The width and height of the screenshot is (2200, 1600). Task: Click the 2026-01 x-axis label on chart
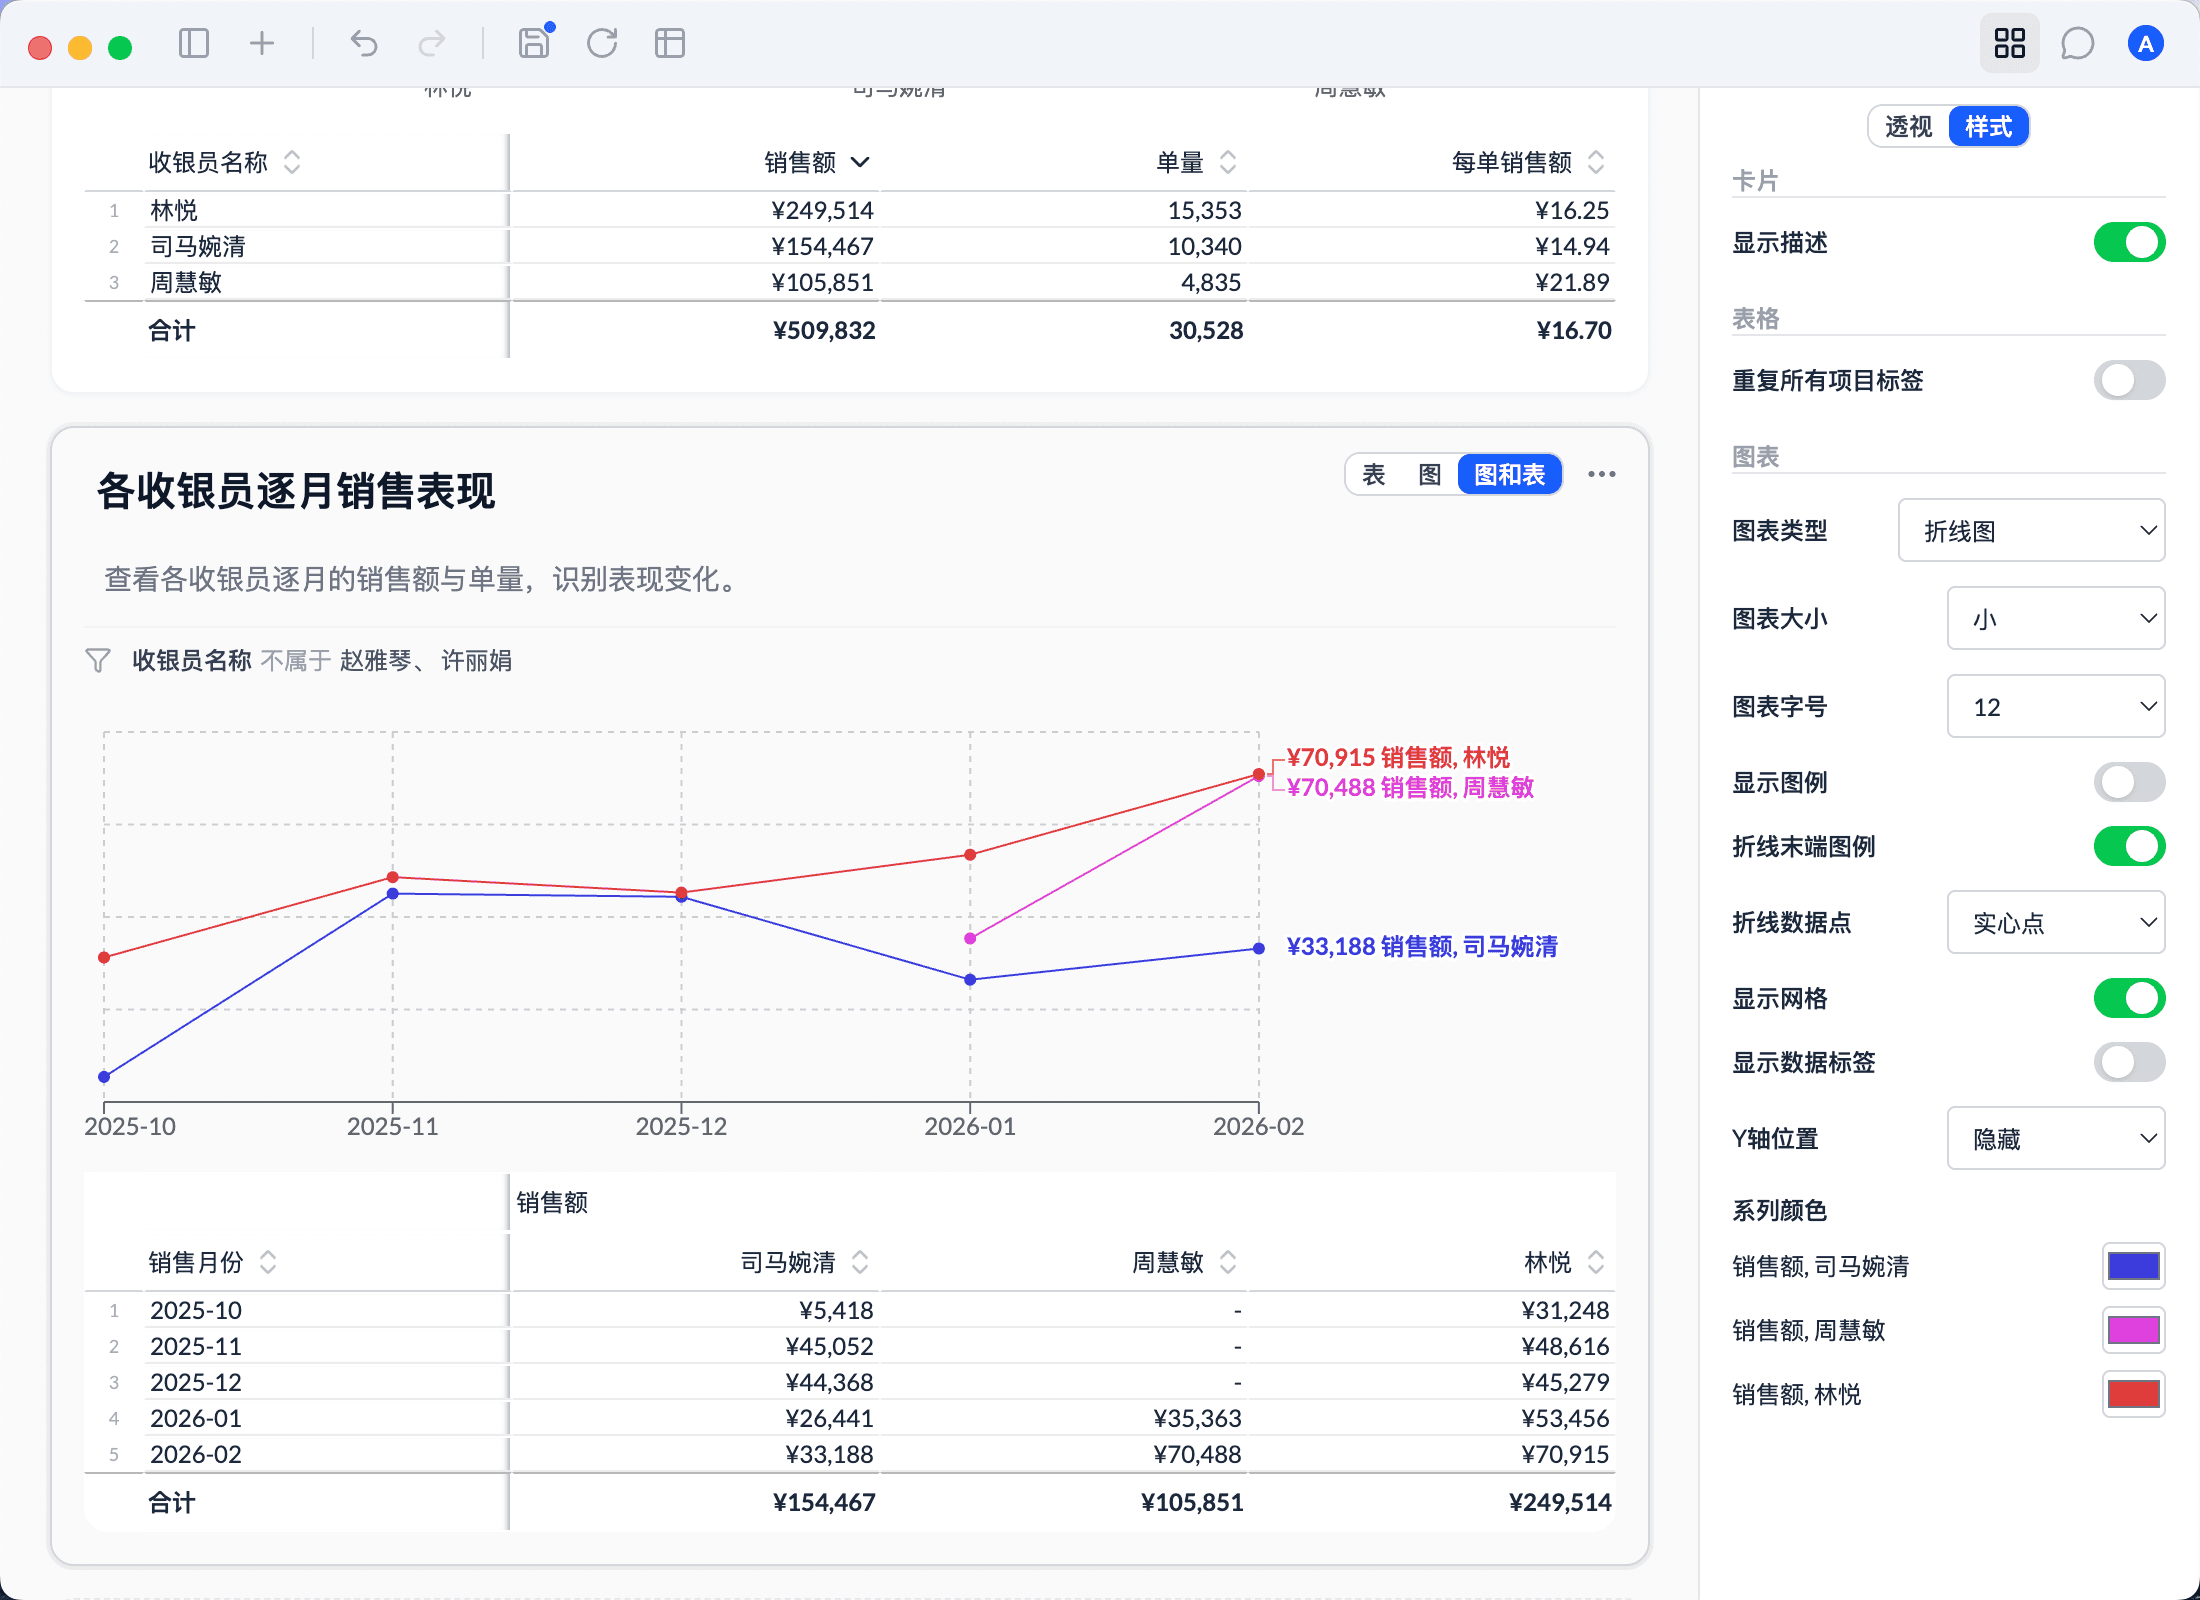[970, 1126]
